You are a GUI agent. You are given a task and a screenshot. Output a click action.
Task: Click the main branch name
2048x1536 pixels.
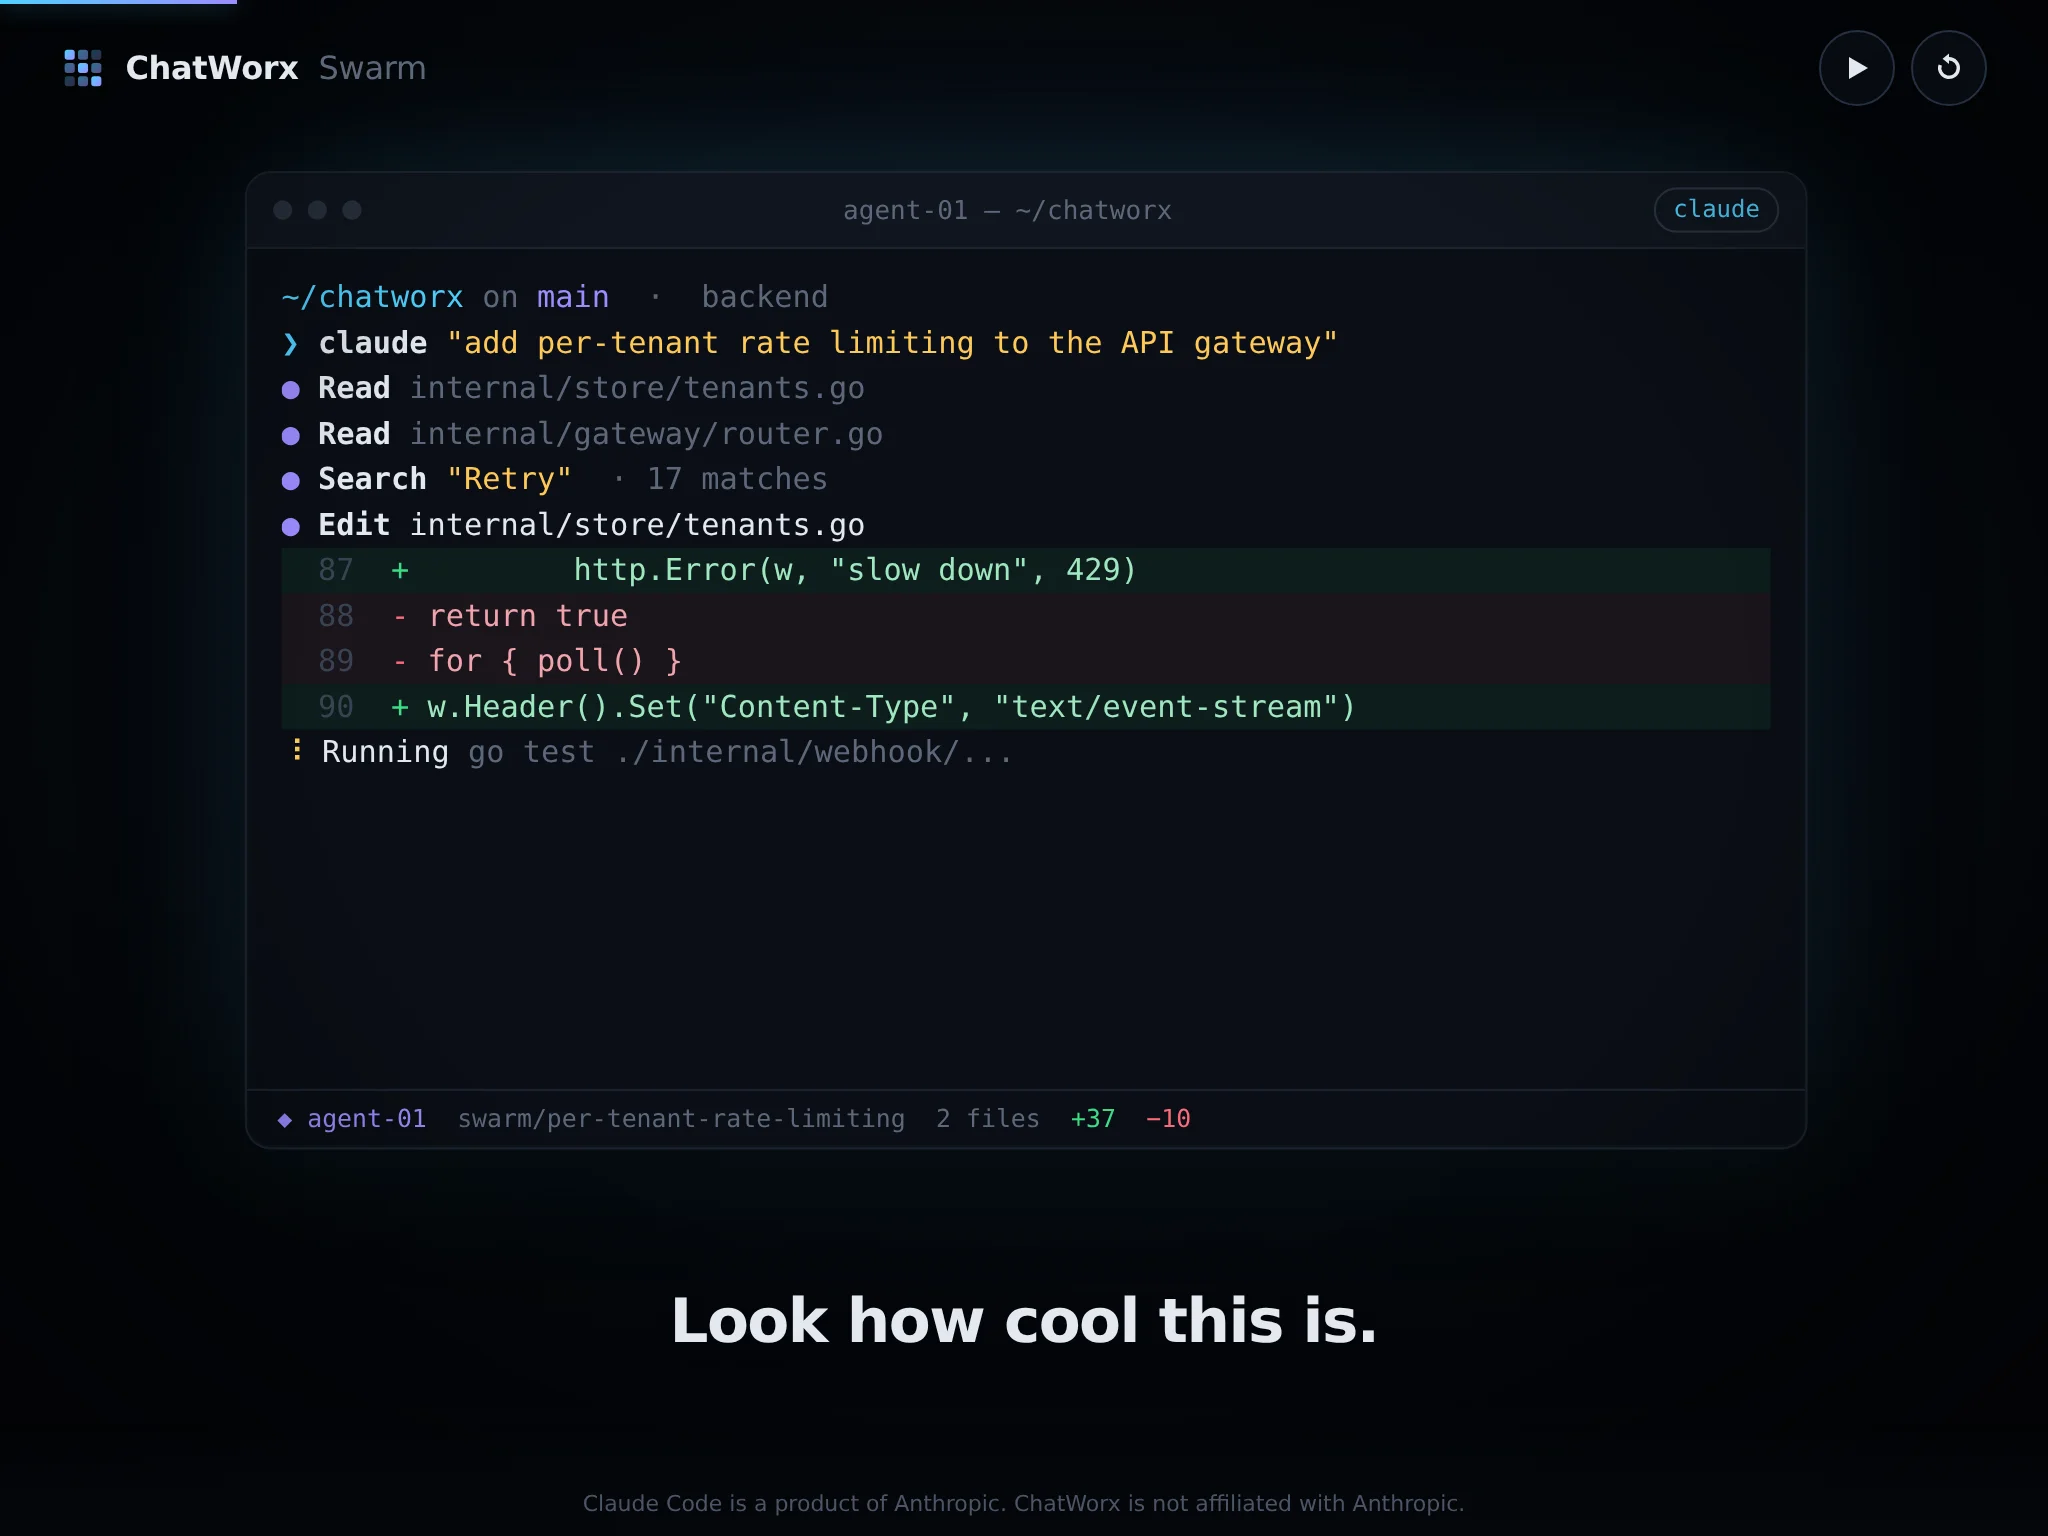coord(572,297)
